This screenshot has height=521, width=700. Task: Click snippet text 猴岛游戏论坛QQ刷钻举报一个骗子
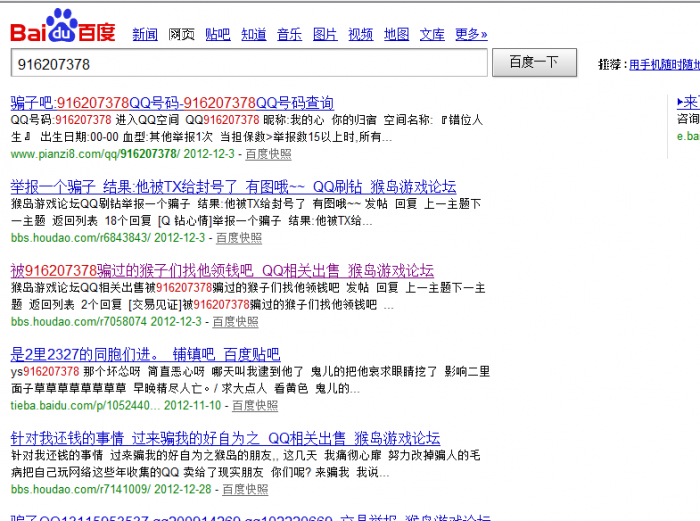point(100,204)
